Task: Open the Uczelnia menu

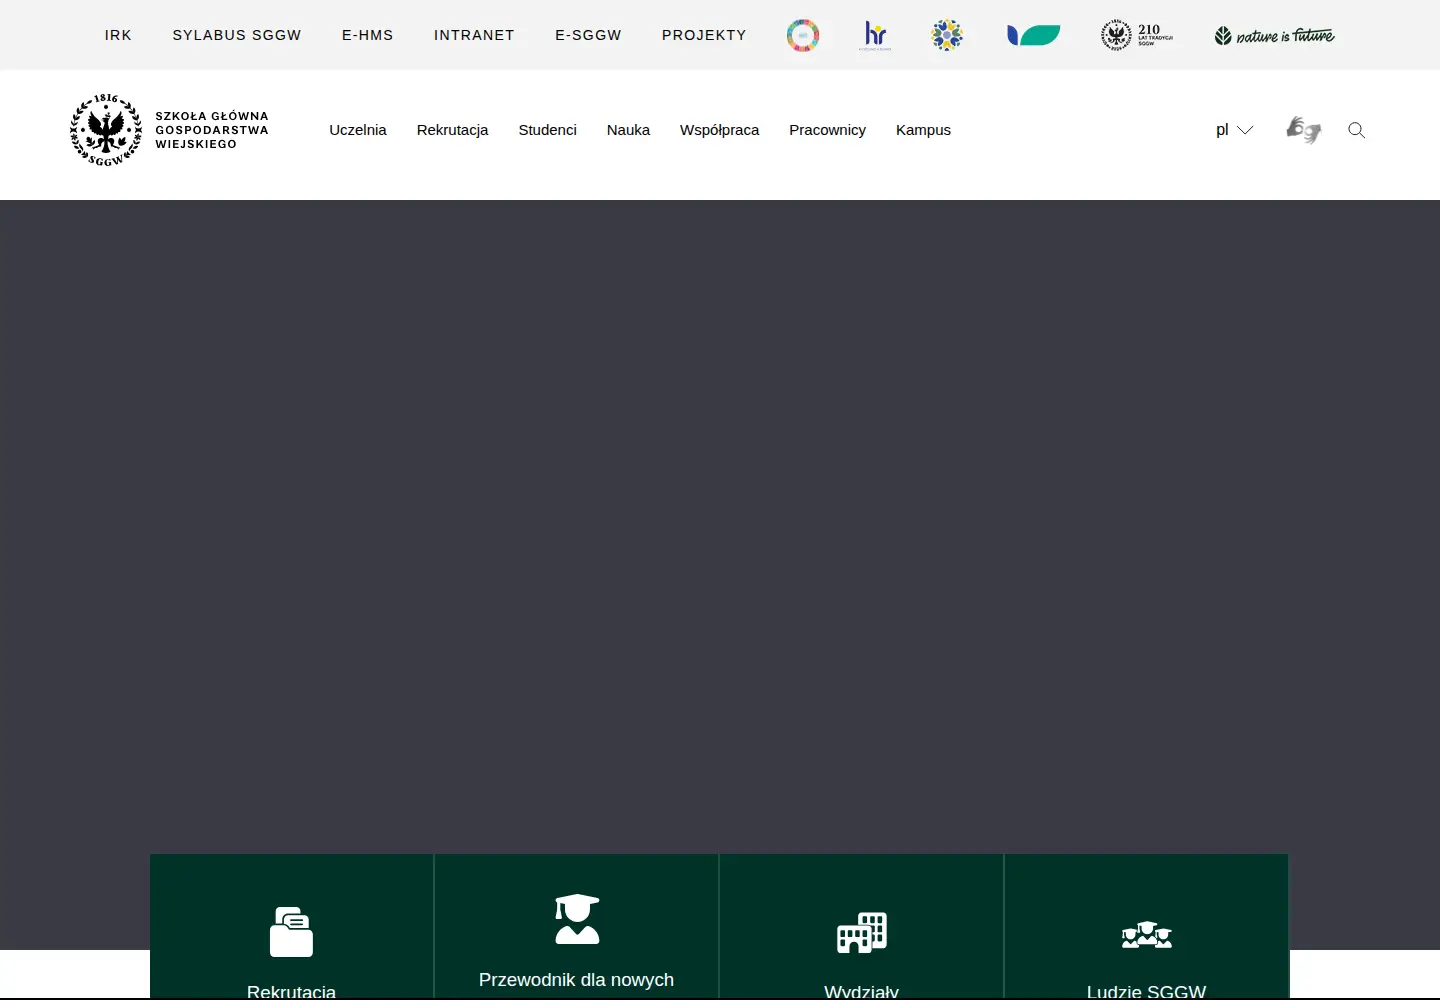Action: pyautogui.click(x=358, y=130)
